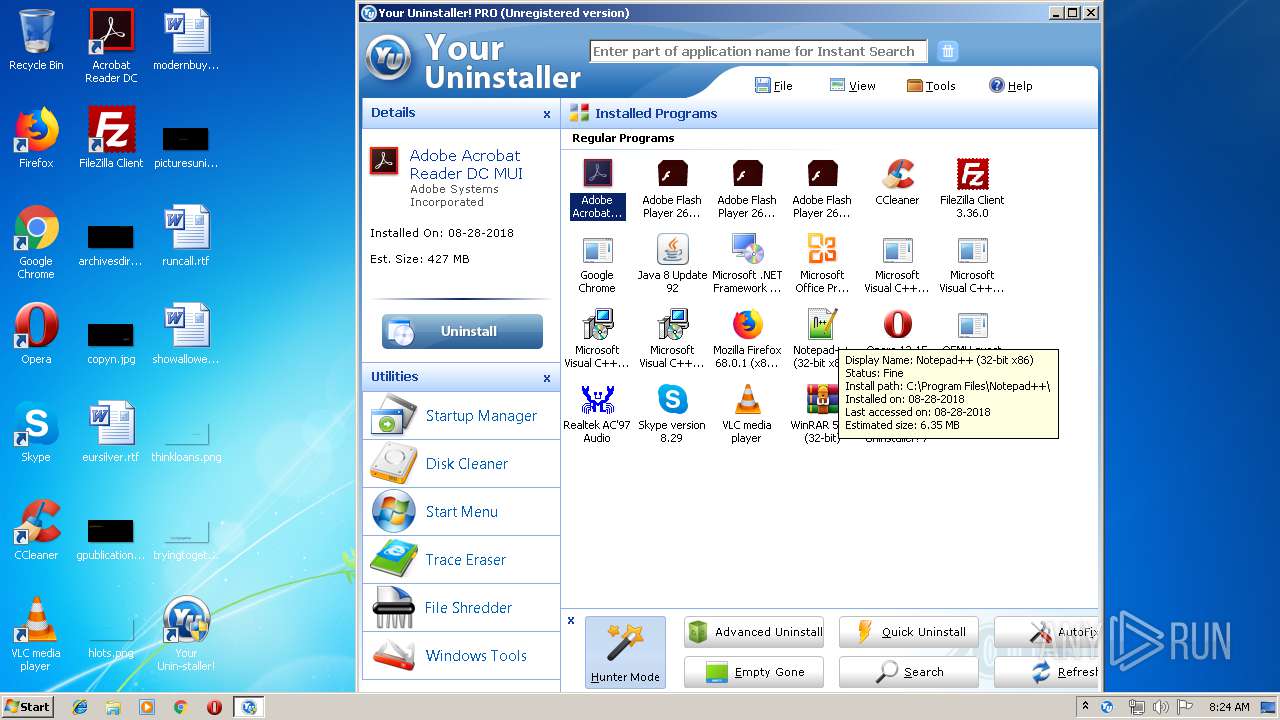Image resolution: width=1280 pixels, height=720 pixels.
Task: Open the Tools menu
Action: tap(931, 86)
